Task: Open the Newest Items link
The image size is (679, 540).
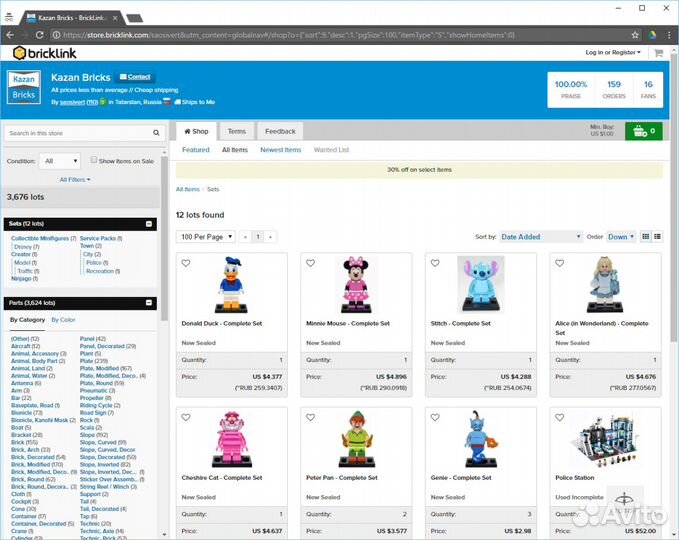Action: pyautogui.click(x=280, y=150)
